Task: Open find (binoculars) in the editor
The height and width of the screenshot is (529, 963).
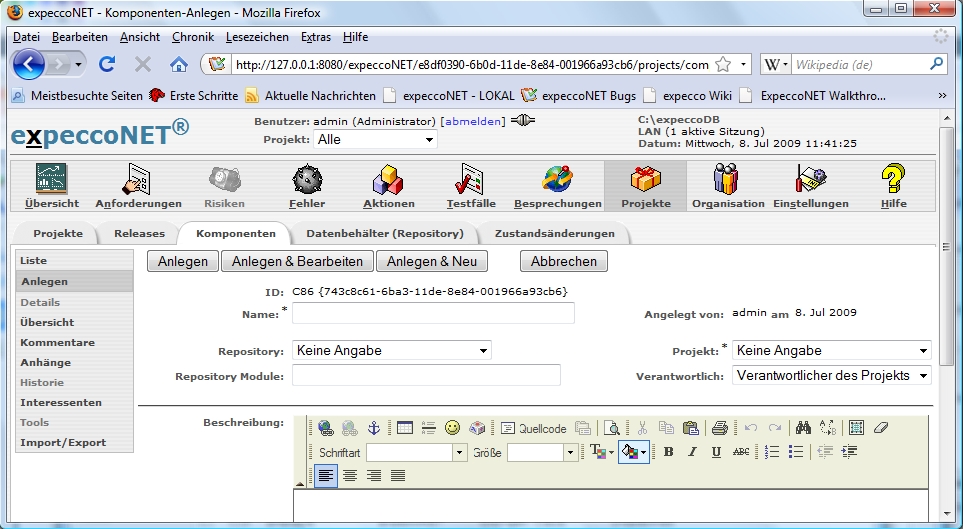Action: coord(803,428)
